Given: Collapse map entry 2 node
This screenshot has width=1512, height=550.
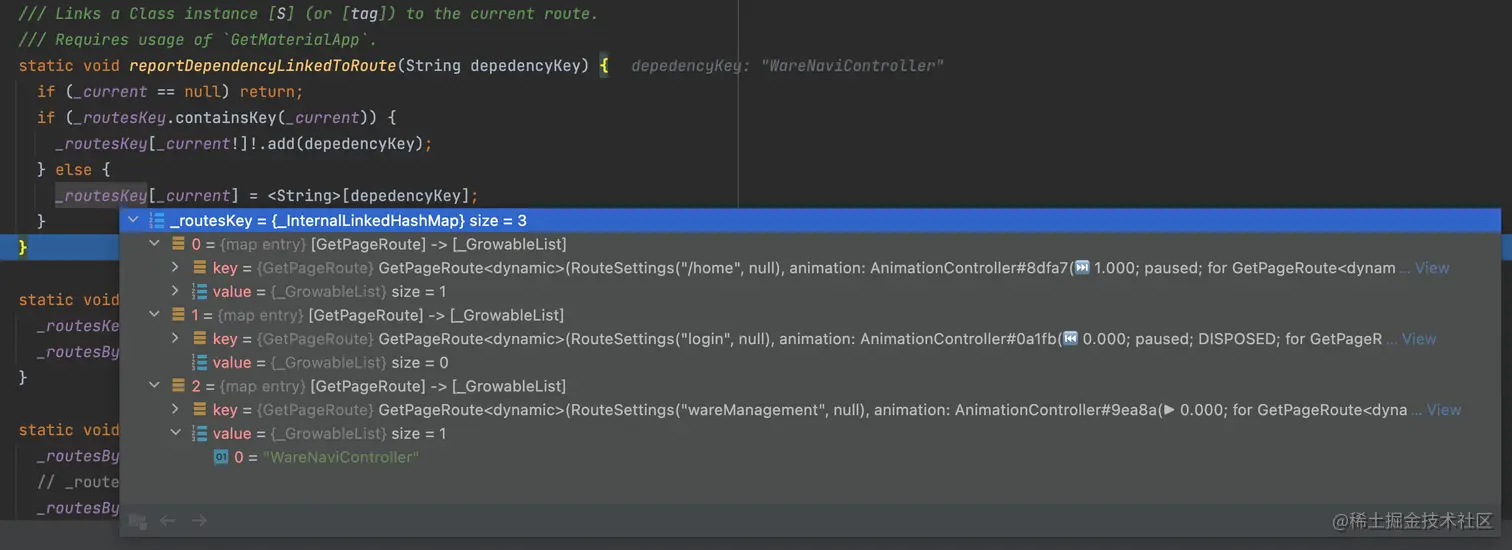Looking at the screenshot, I should [154, 386].
